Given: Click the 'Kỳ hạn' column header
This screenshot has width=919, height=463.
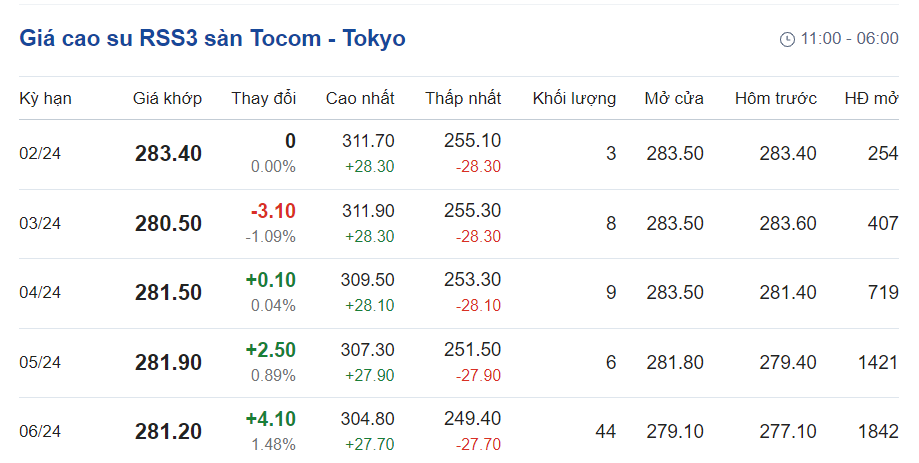Looking at the screenshot, I should pos(45,98).
